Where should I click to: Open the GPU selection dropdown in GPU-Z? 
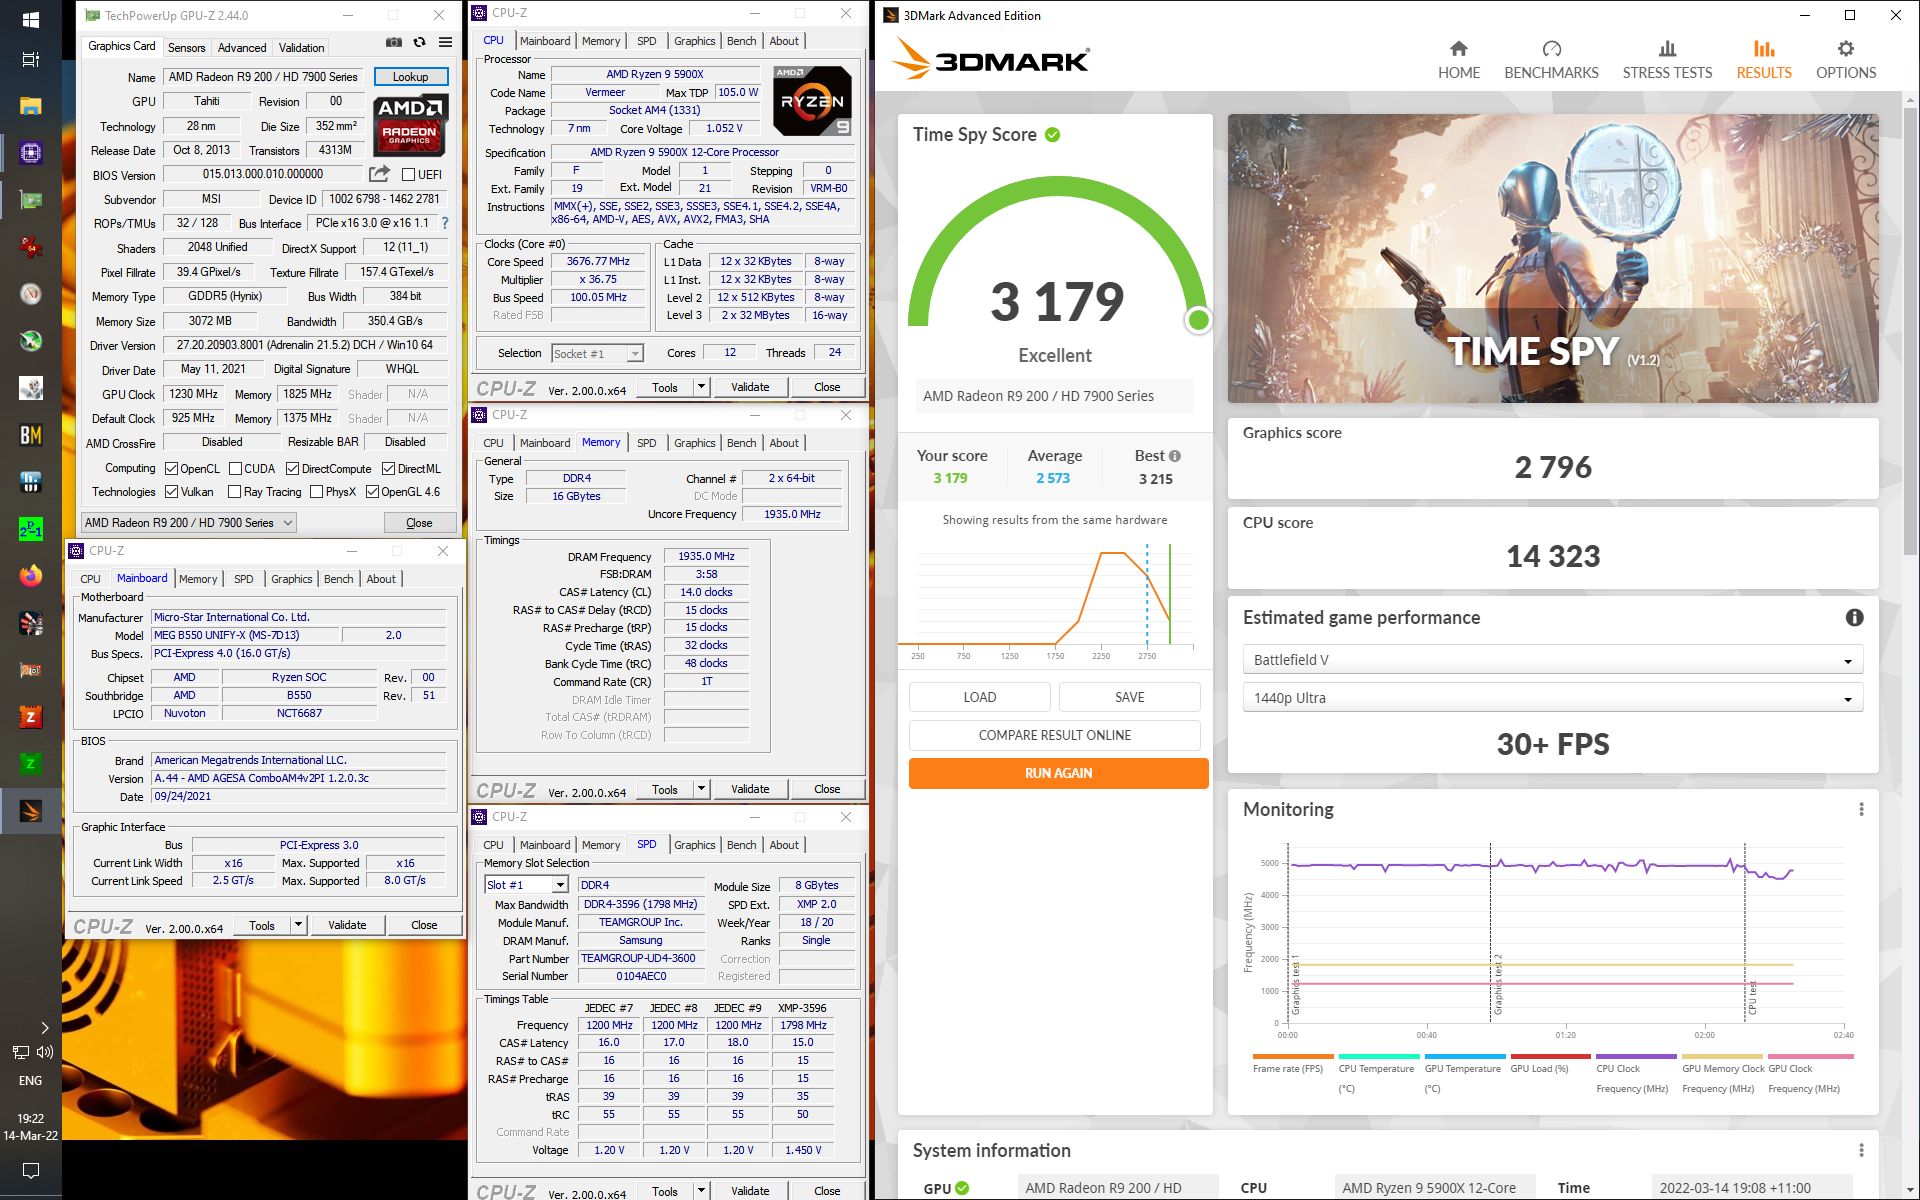pyautogui.click(x=189, y=522)
